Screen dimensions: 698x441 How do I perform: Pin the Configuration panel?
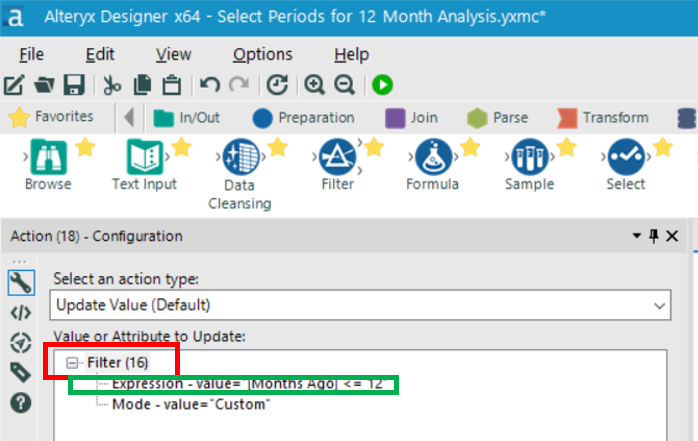(x=654, y=236)
